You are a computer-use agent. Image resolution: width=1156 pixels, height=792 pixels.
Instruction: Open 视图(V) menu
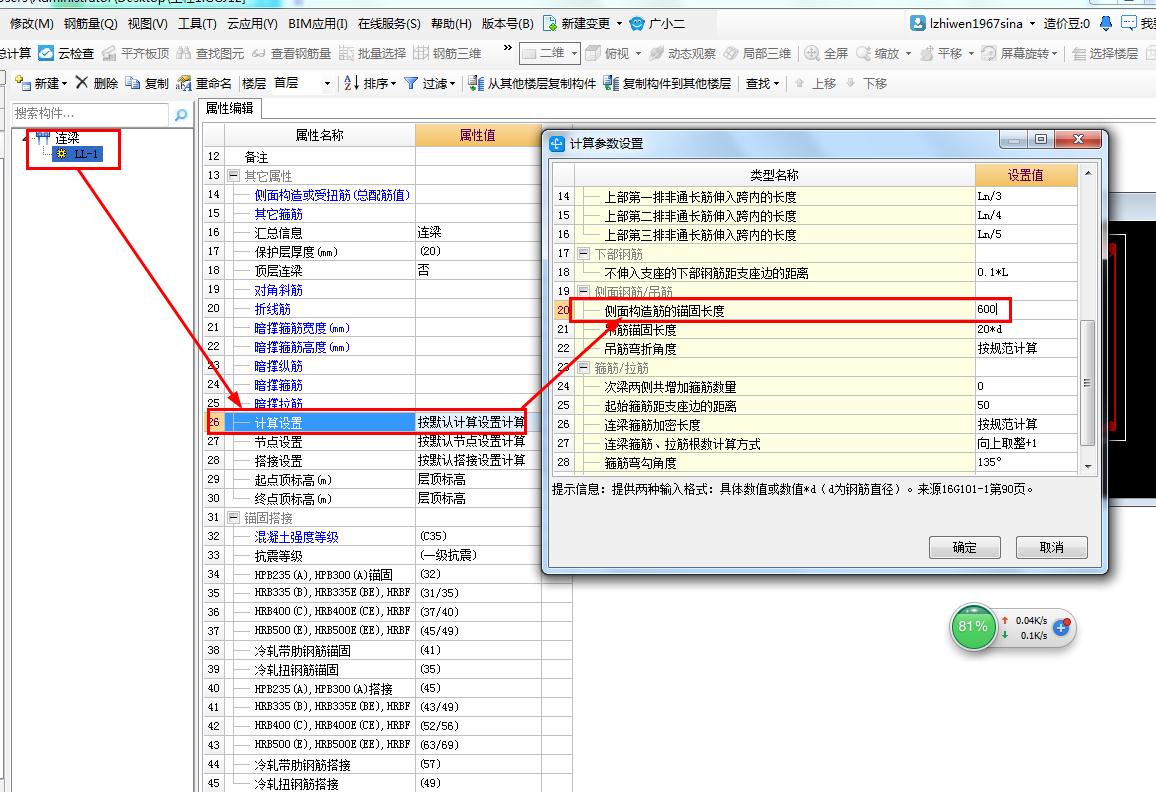click(x=147, y=24)
